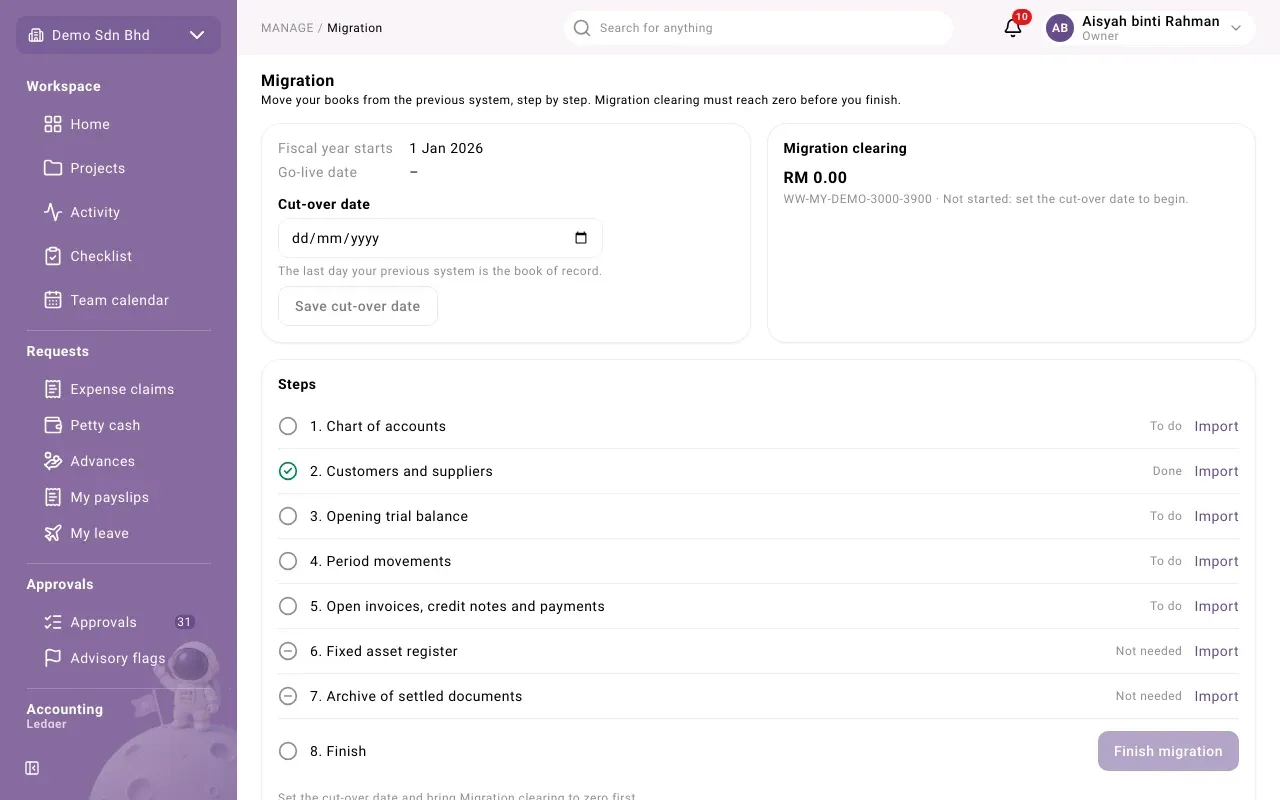Click the My leave plane icon
1280x800 pixels.
53,533
